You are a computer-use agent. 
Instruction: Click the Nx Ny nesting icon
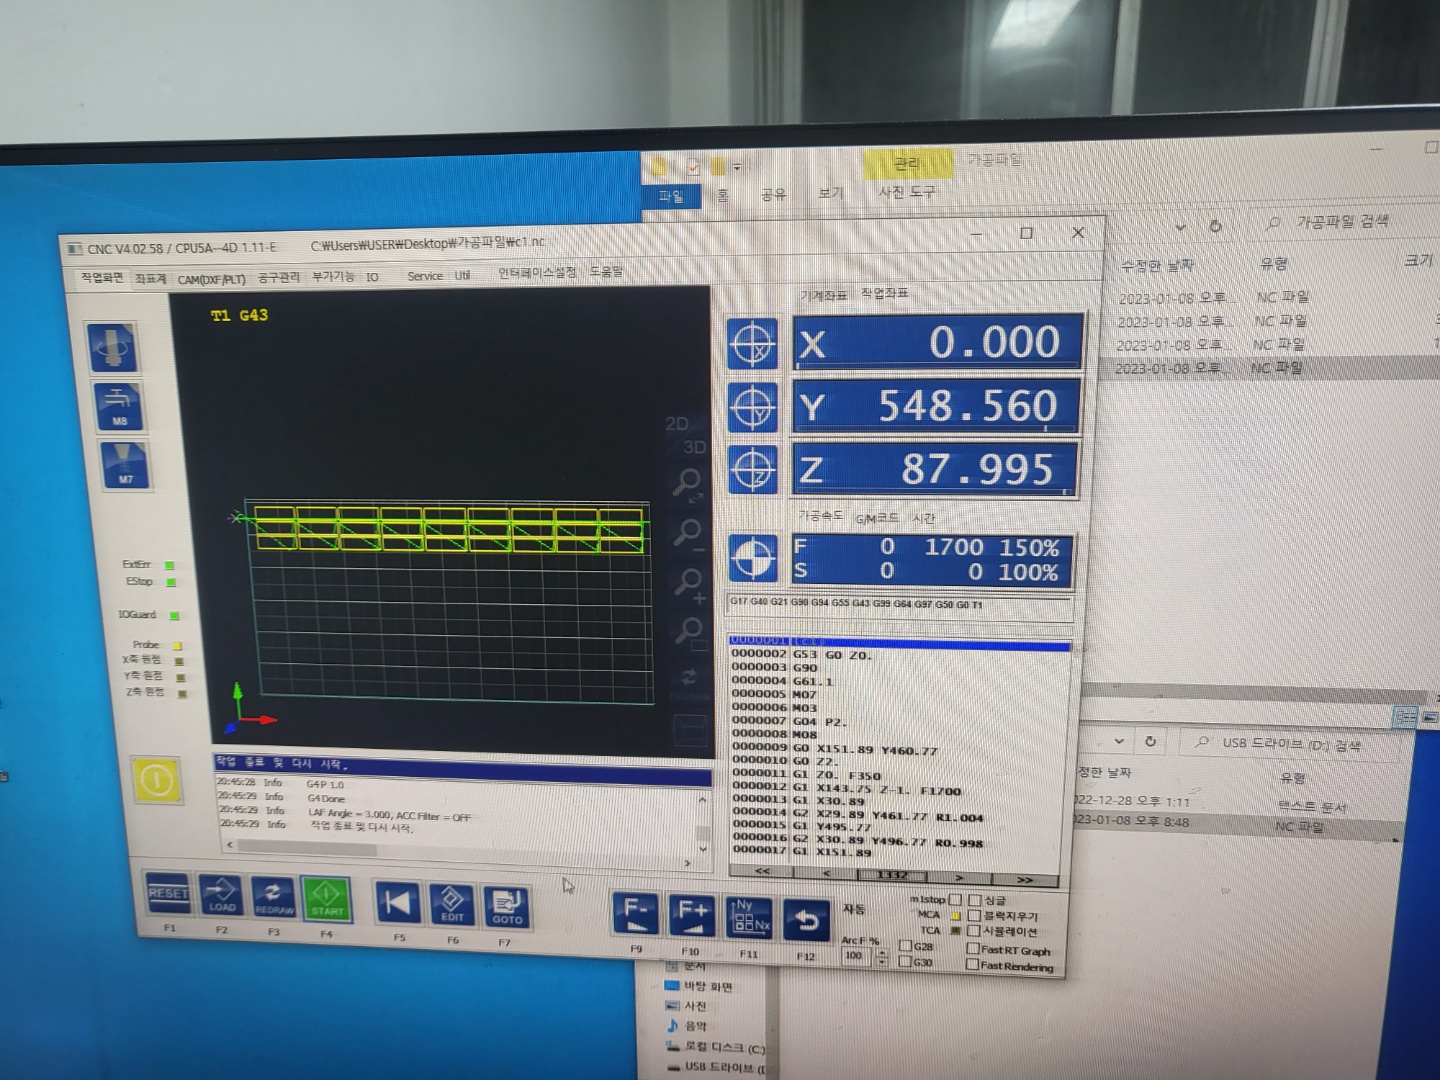749,918
